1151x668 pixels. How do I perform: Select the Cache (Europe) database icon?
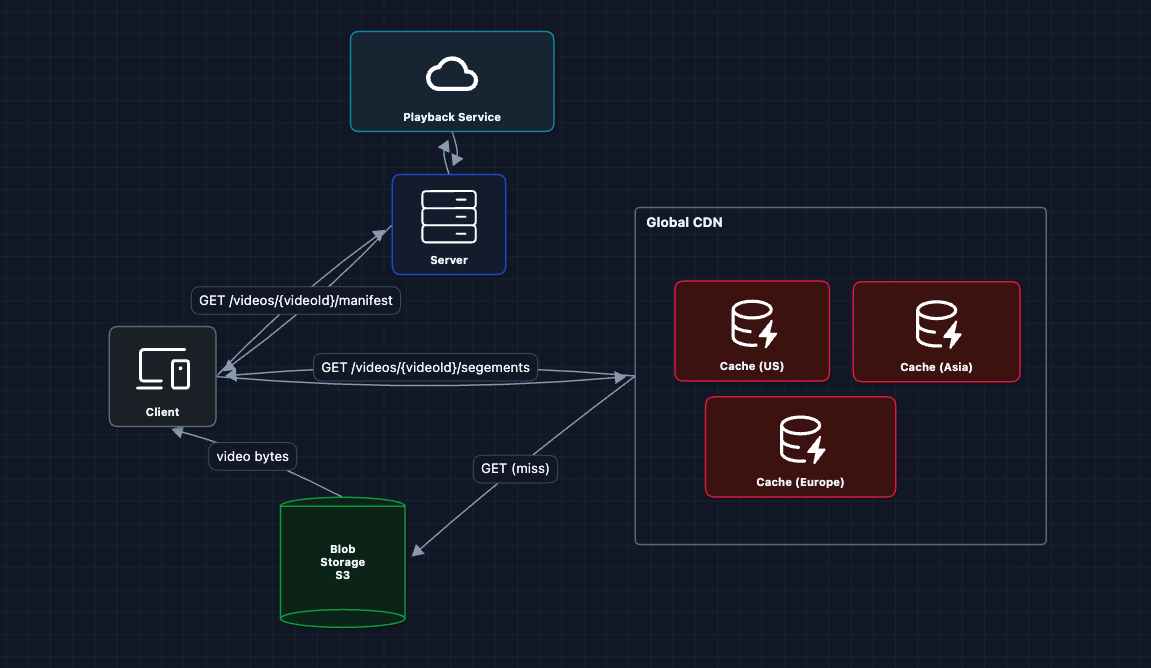(x=800, y=439)
